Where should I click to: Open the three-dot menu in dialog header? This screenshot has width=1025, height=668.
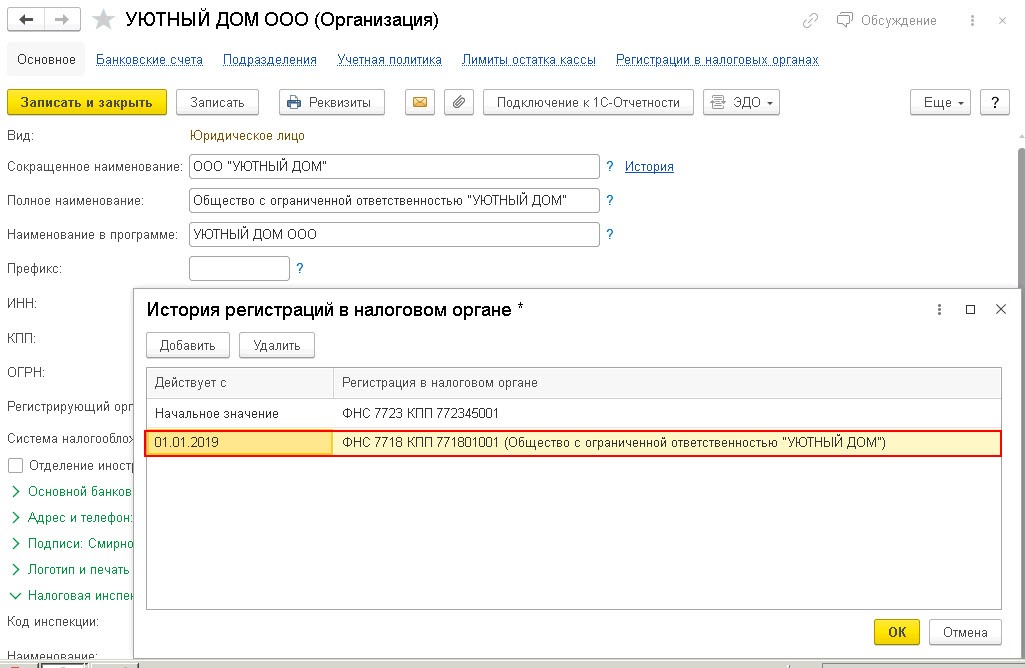pos(939,310)
